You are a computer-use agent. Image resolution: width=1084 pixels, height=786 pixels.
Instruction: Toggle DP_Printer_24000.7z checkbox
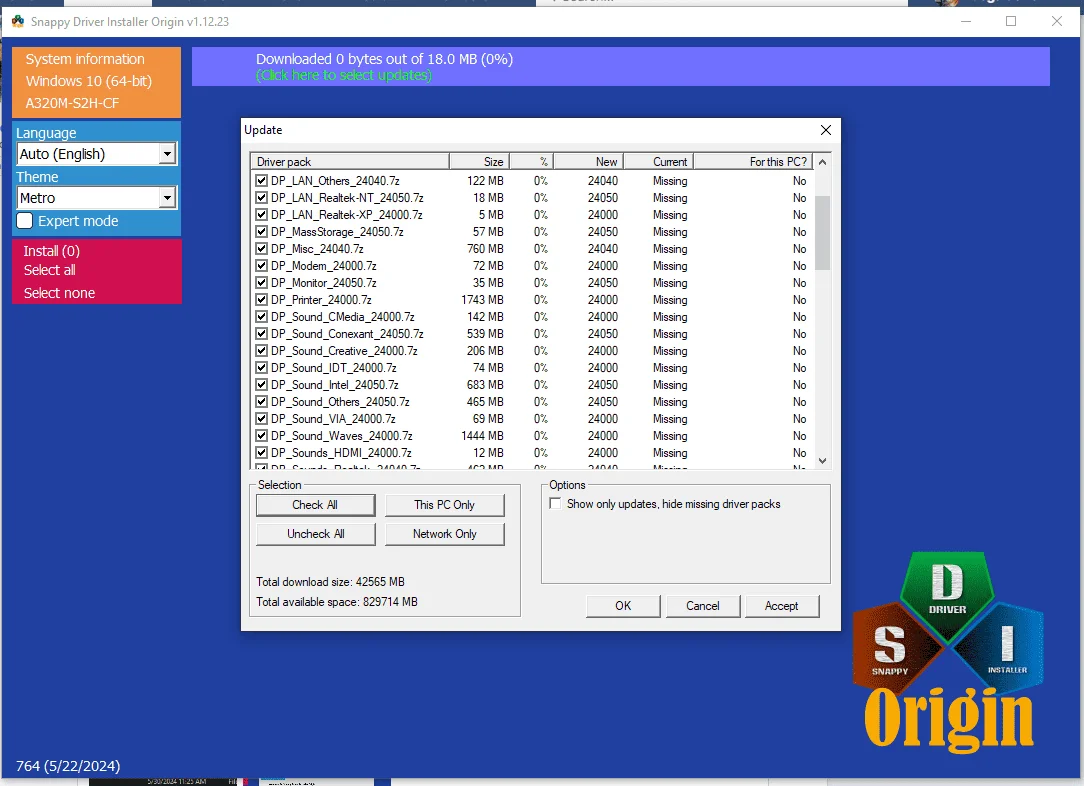pos(261,300)
